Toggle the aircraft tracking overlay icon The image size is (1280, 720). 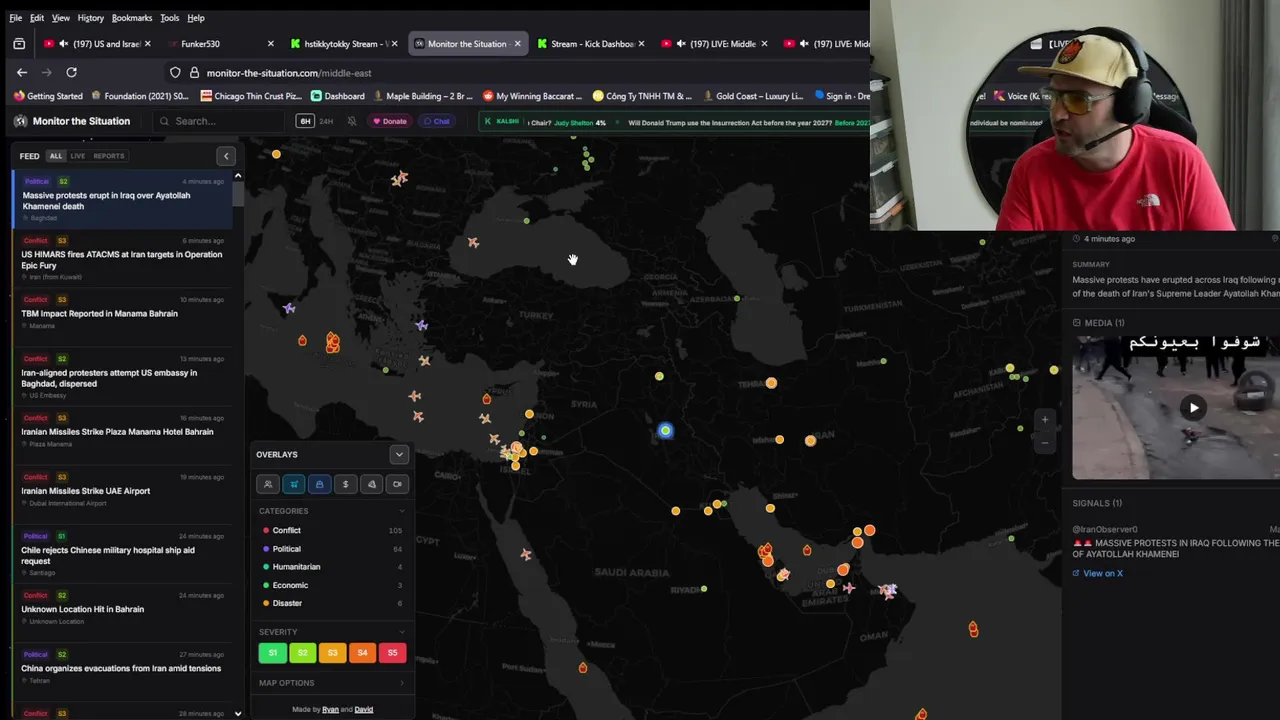pyautogui.click(x=293, y=484)
